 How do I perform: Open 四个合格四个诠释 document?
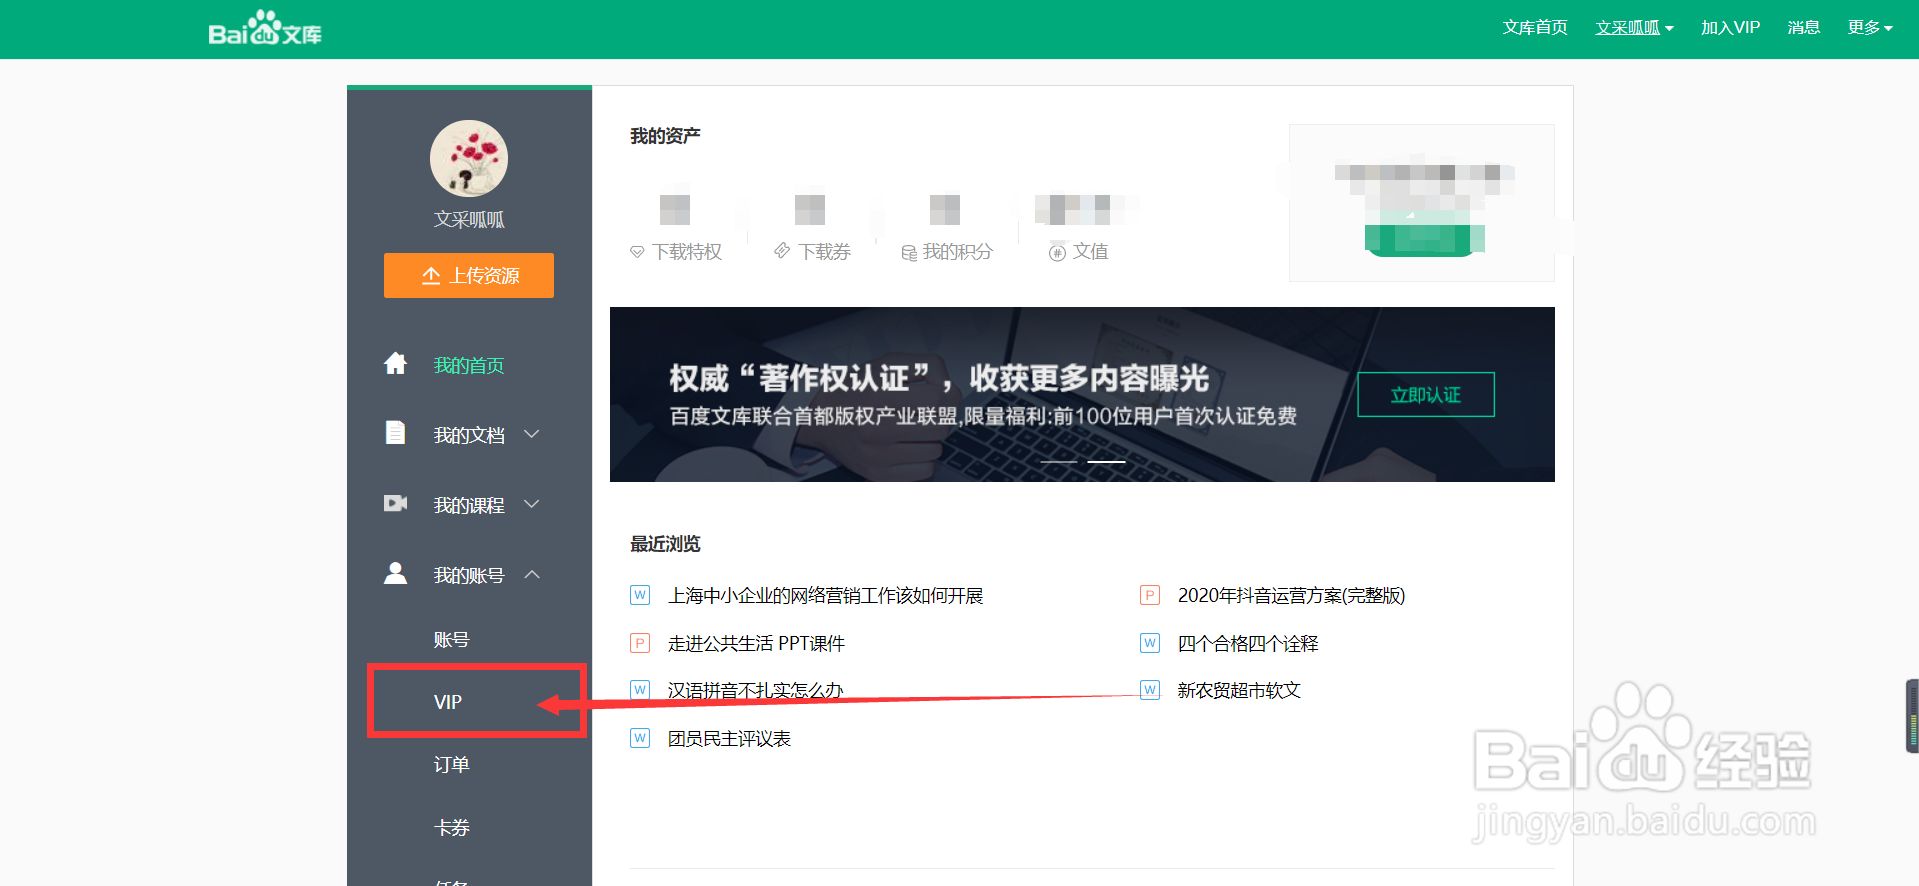(1247, 644)
